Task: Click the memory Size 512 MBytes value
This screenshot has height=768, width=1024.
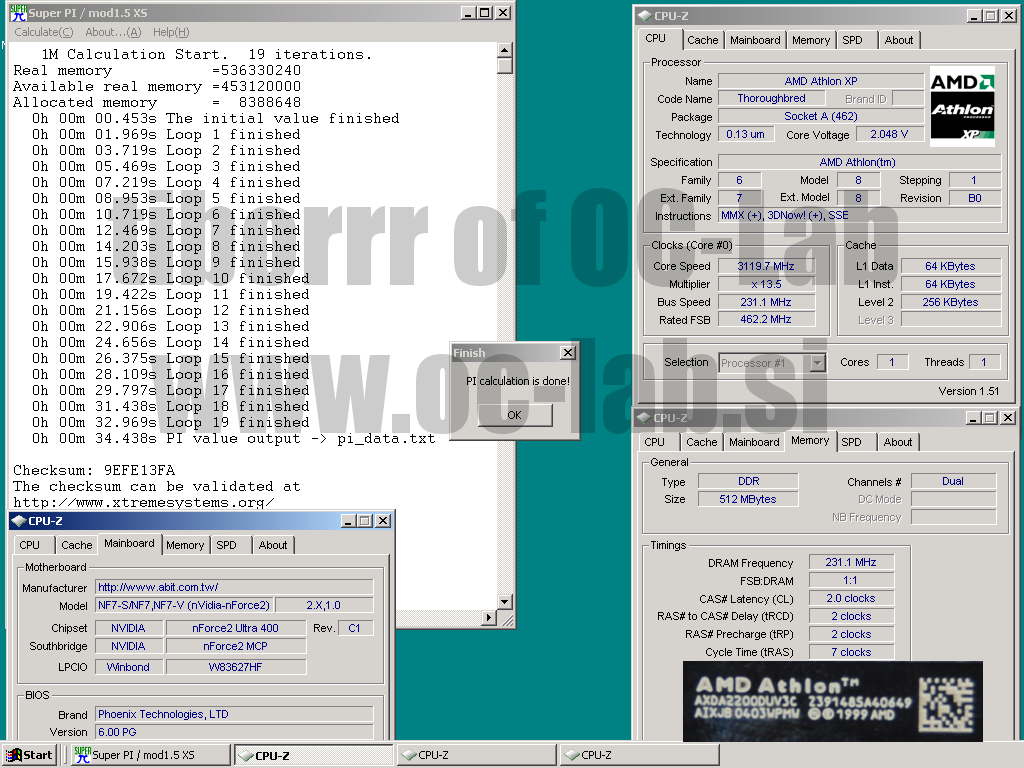Action: [x=748, y=499]
